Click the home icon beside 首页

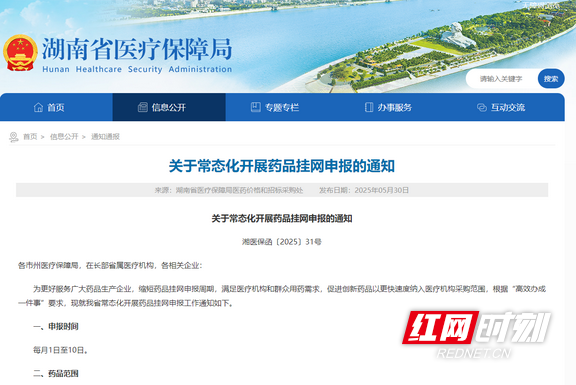[x=38, y=107]
